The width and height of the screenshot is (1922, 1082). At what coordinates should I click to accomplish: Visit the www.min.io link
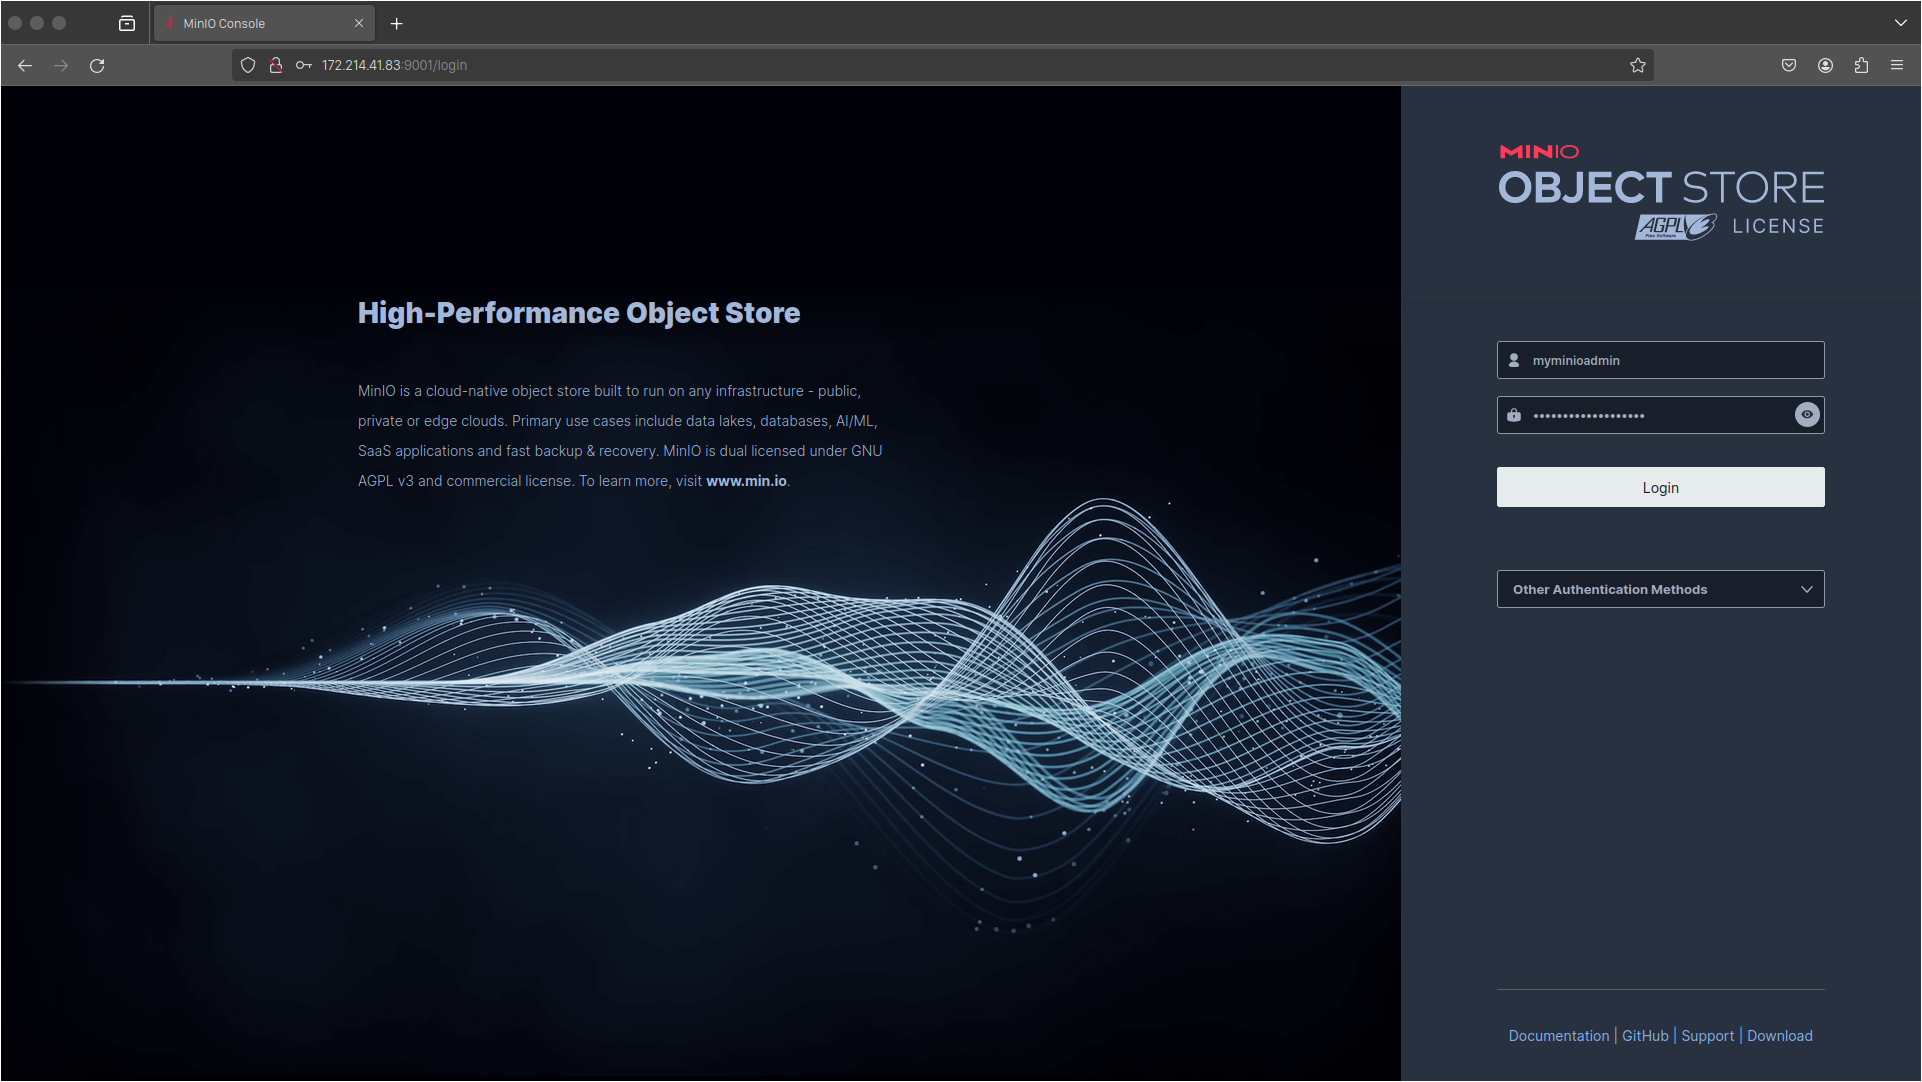click(746, 481)
